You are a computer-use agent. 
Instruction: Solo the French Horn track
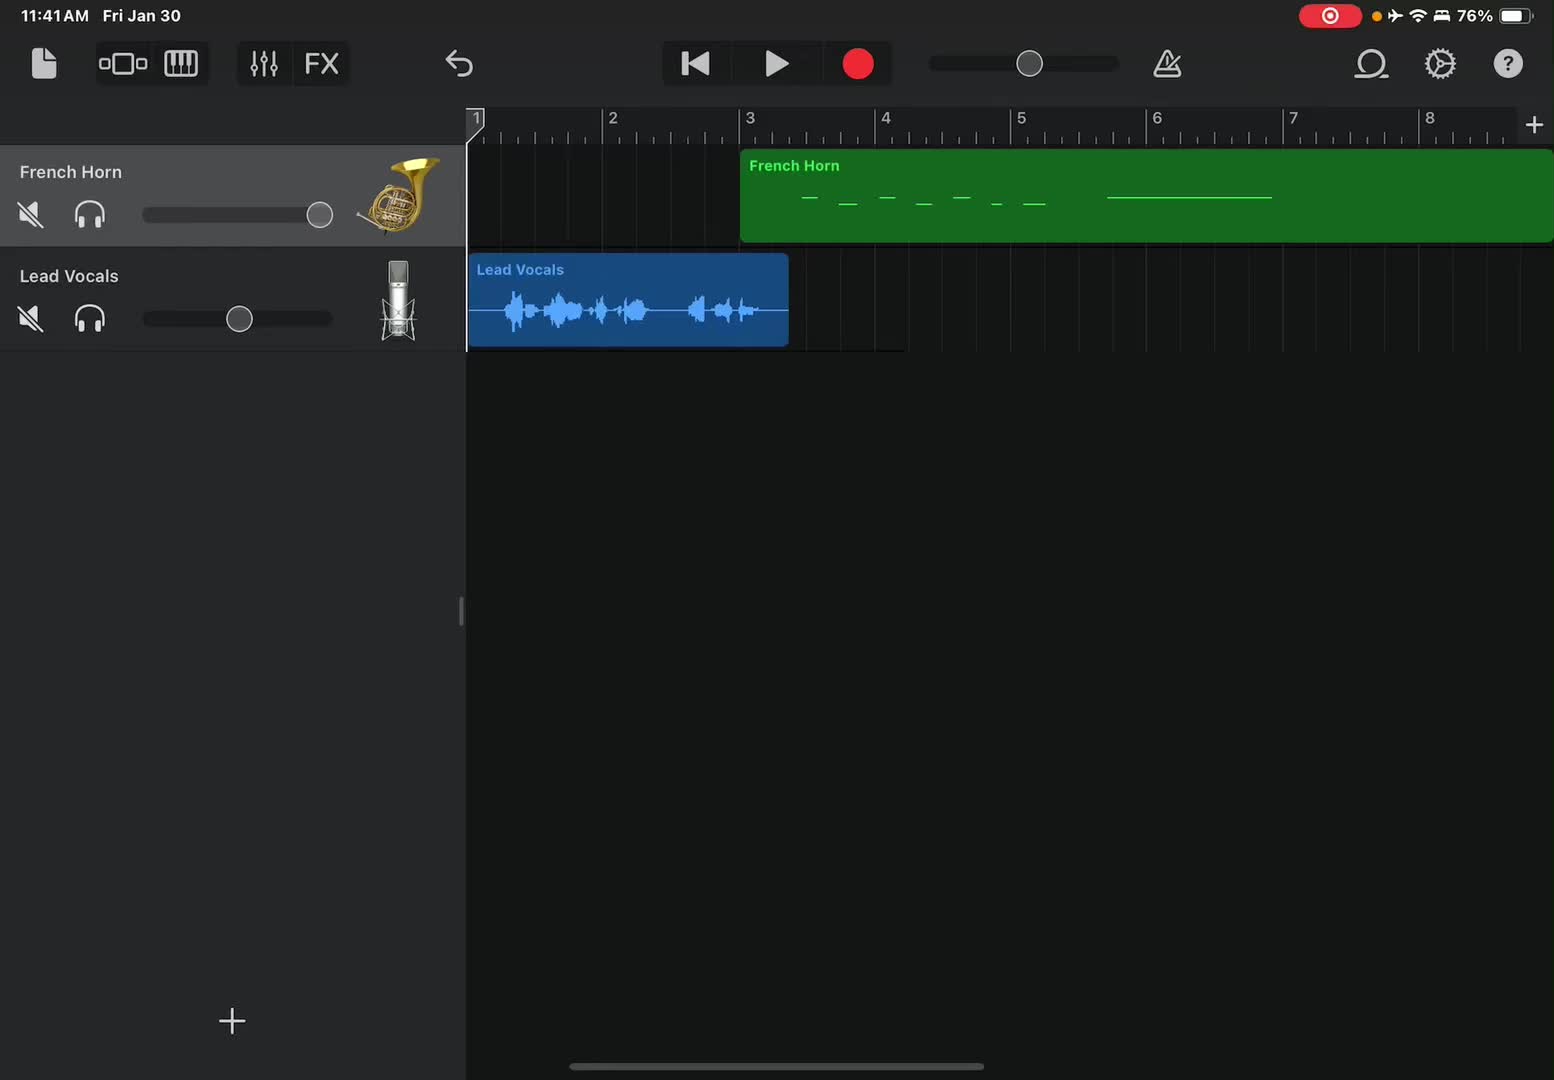90,214
